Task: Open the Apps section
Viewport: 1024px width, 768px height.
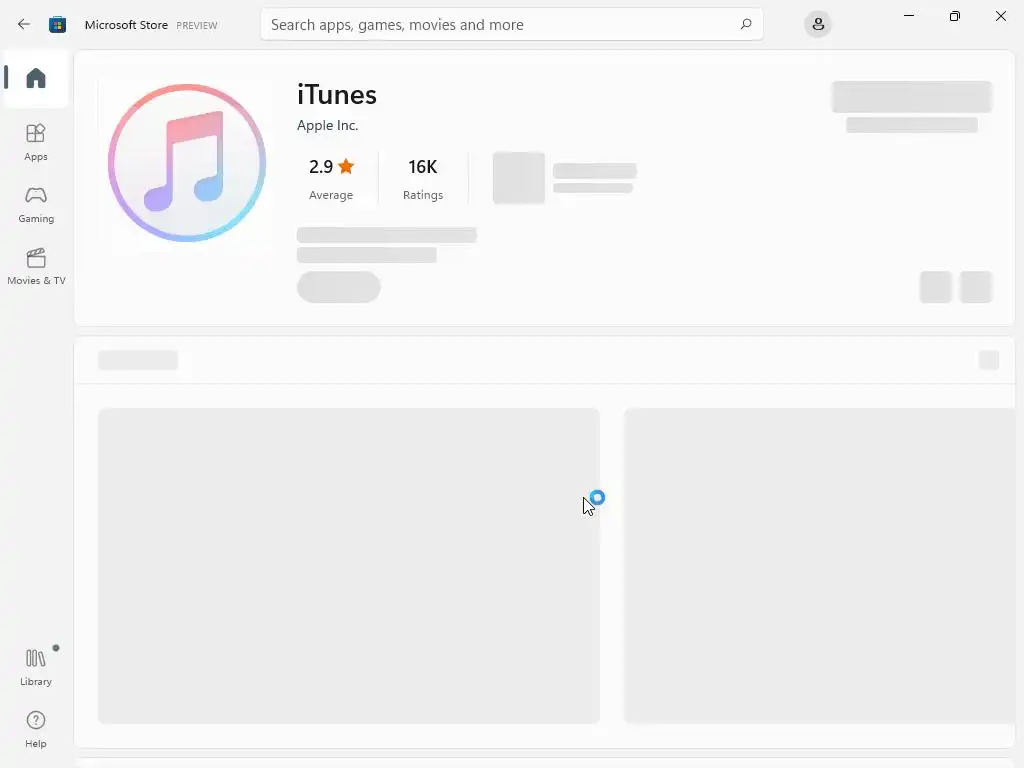Action: tap(36, 142)
